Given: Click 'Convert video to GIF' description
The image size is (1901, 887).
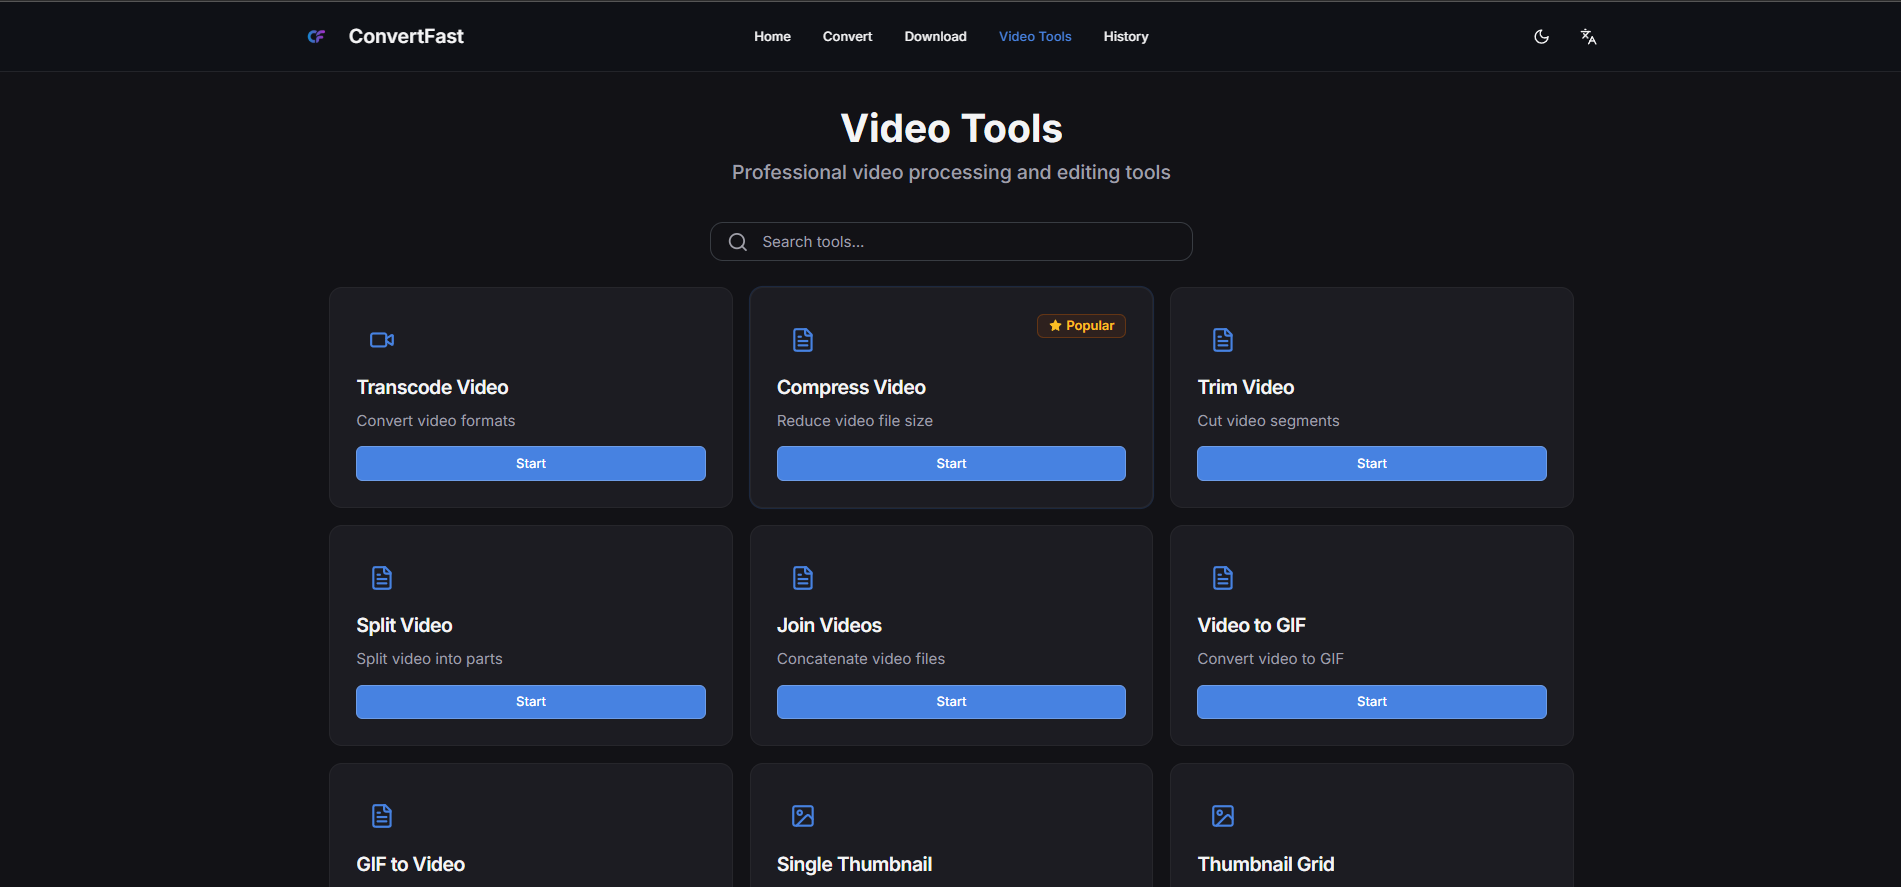Looking at the screenshot, I should pyautogui.click(x=1271, y=659).
